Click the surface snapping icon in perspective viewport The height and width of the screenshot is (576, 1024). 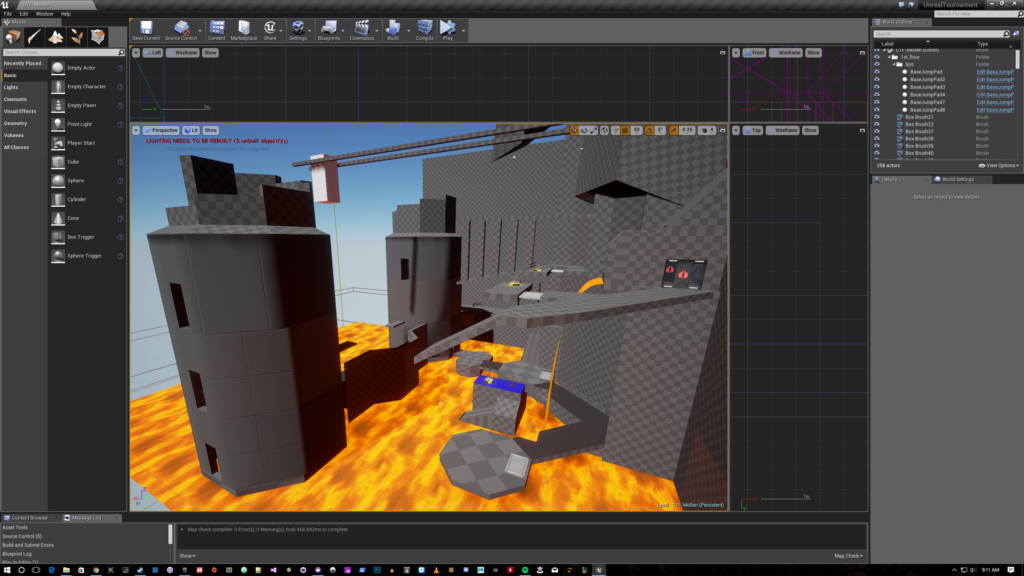[615, 131]
